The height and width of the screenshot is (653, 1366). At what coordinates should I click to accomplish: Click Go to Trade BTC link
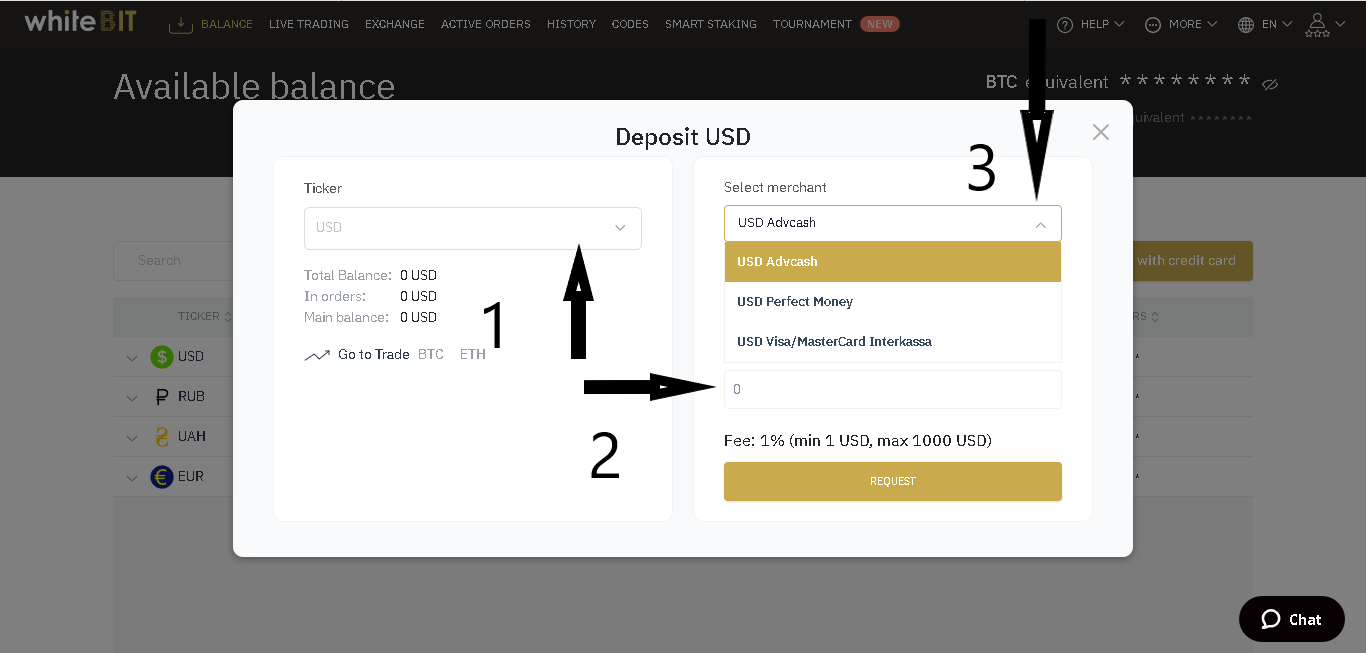click(x=431, y=354)
